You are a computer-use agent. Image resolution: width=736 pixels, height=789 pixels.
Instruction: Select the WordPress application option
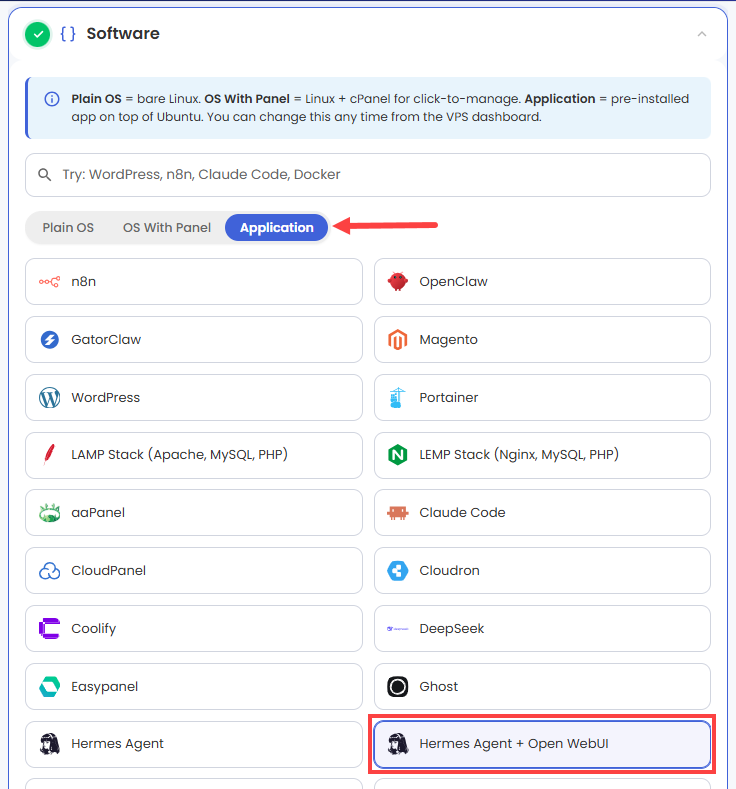[x=194, y=398]
